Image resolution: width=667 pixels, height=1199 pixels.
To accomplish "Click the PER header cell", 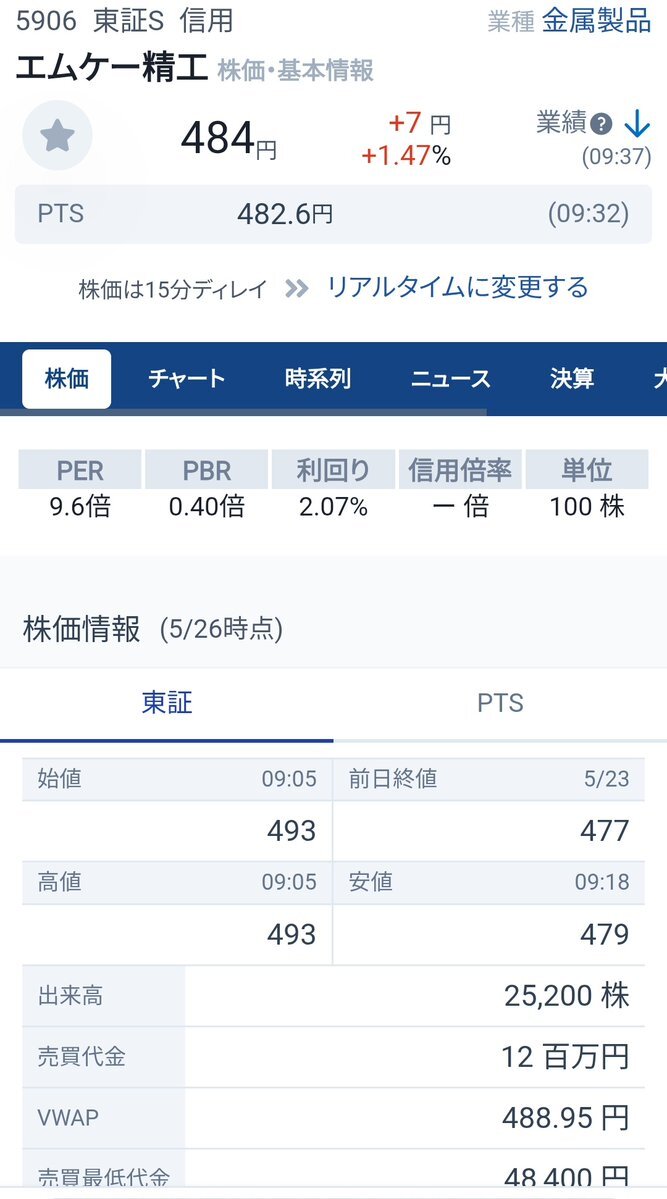I will pyautogui.click(x=80, y=470).
